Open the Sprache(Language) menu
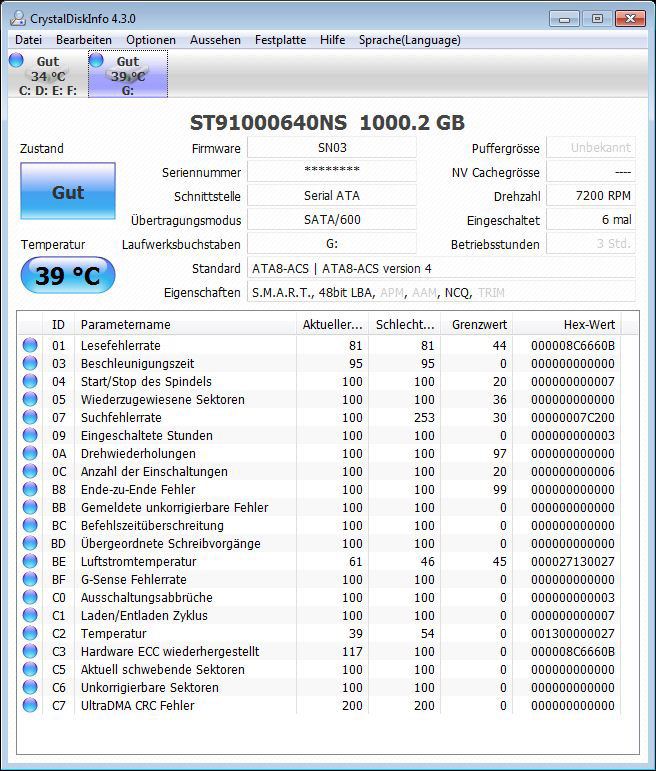 tap(410, 40)
